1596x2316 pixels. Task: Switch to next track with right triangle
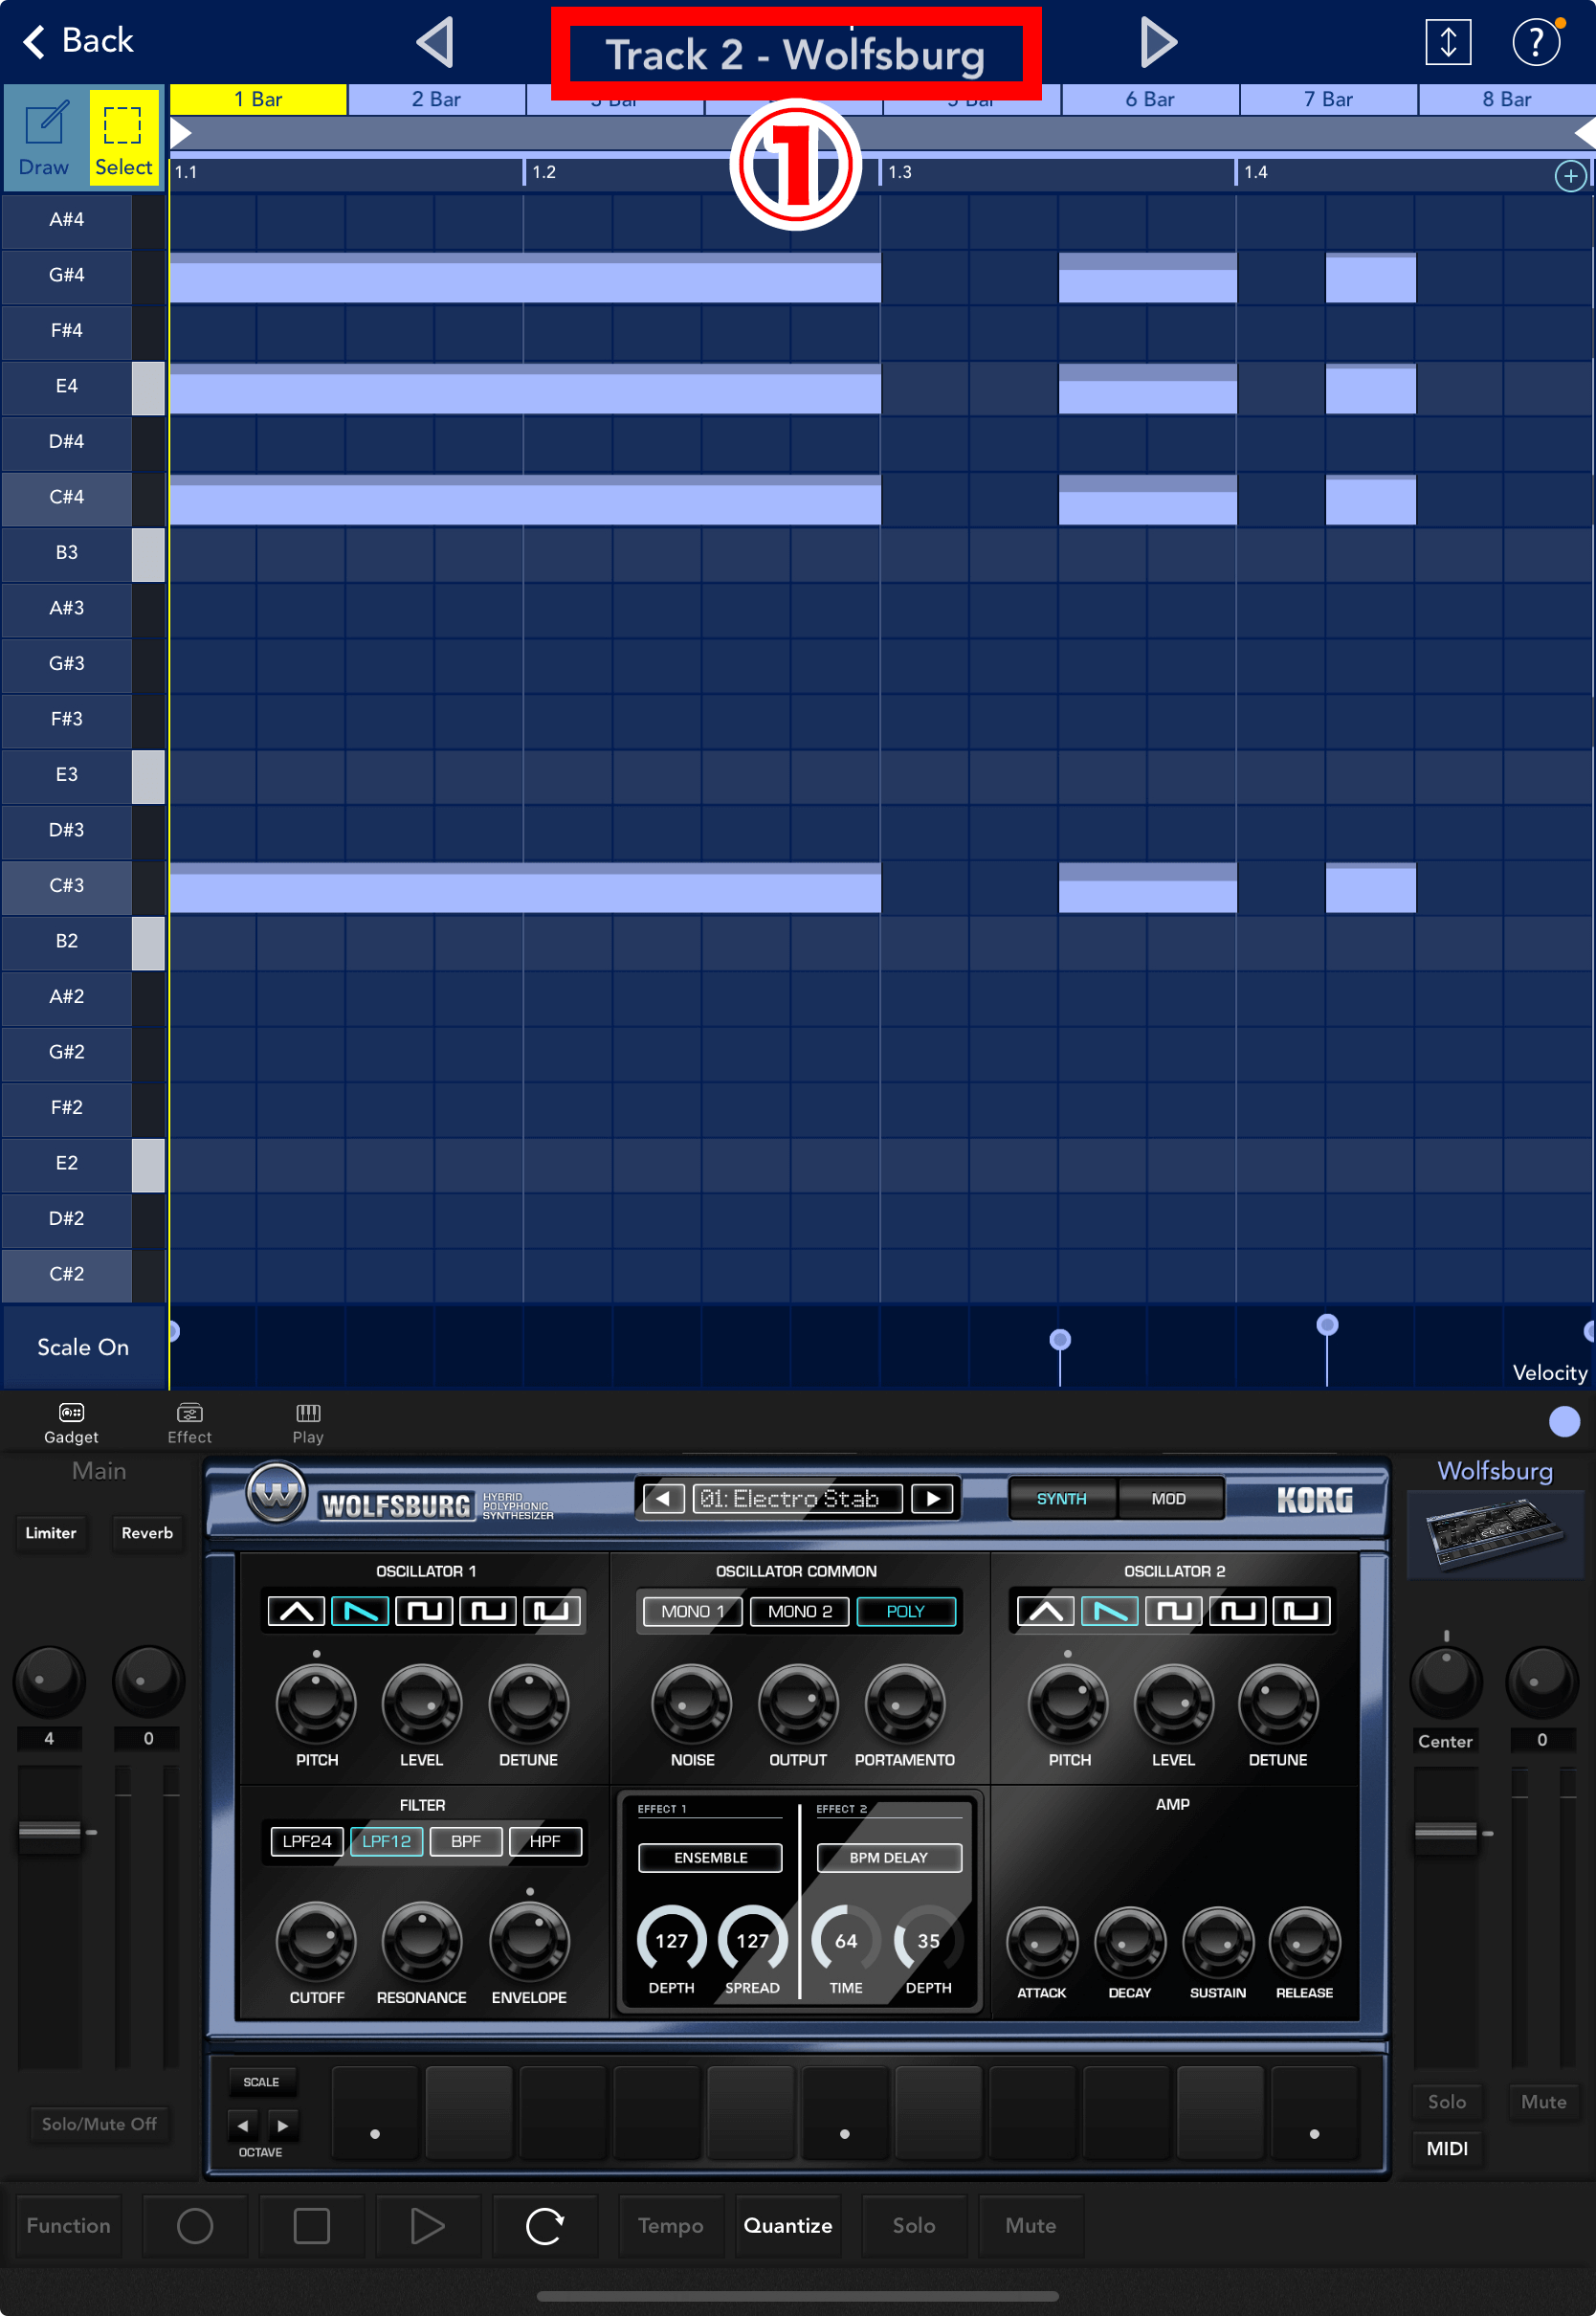pyautogui.click(x=1158, y=42)
